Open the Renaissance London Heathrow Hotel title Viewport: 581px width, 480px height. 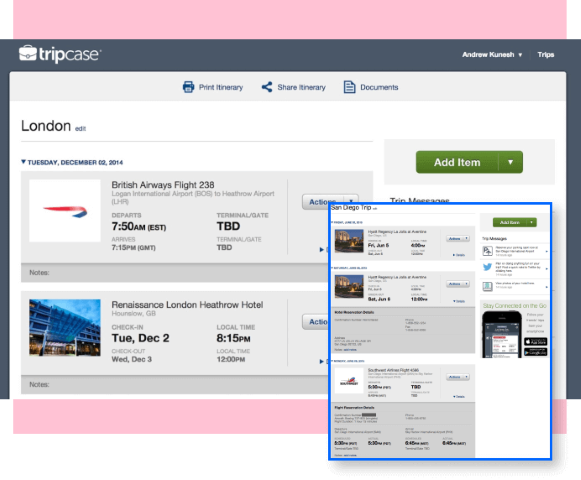point(187,305)
